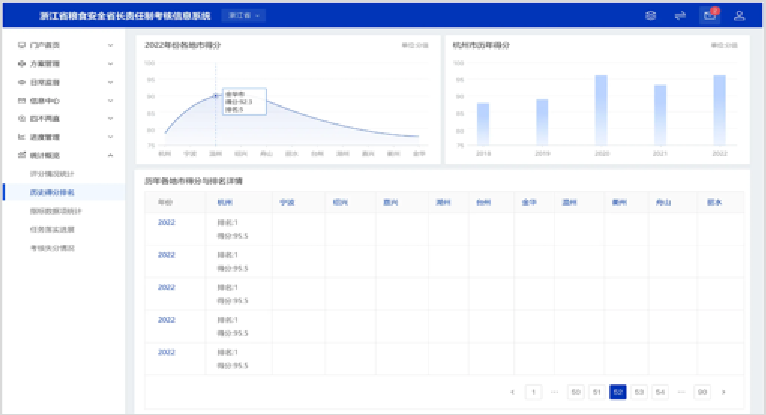766x415 pixels.
Task: Click the 进度管理 sidebar icon
Action: point(22,137)
